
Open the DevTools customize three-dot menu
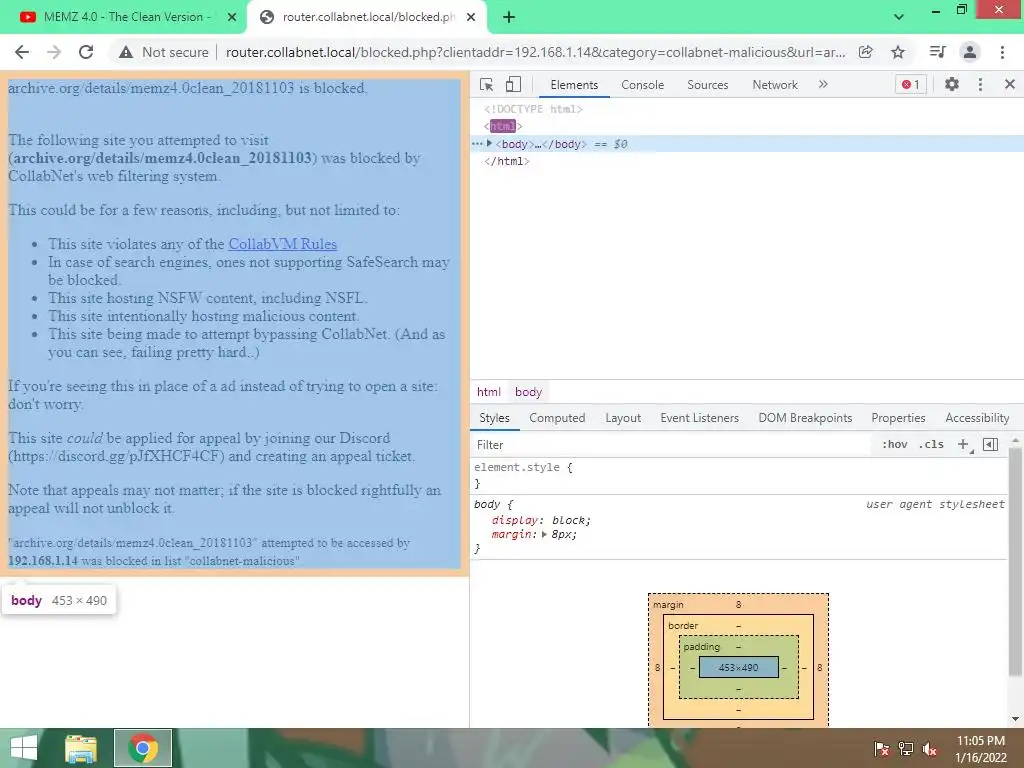point(980,84)
